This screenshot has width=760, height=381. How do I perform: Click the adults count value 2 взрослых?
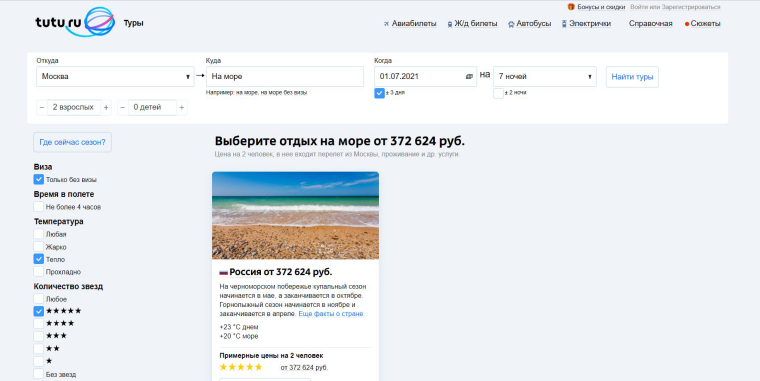point(74,107)
